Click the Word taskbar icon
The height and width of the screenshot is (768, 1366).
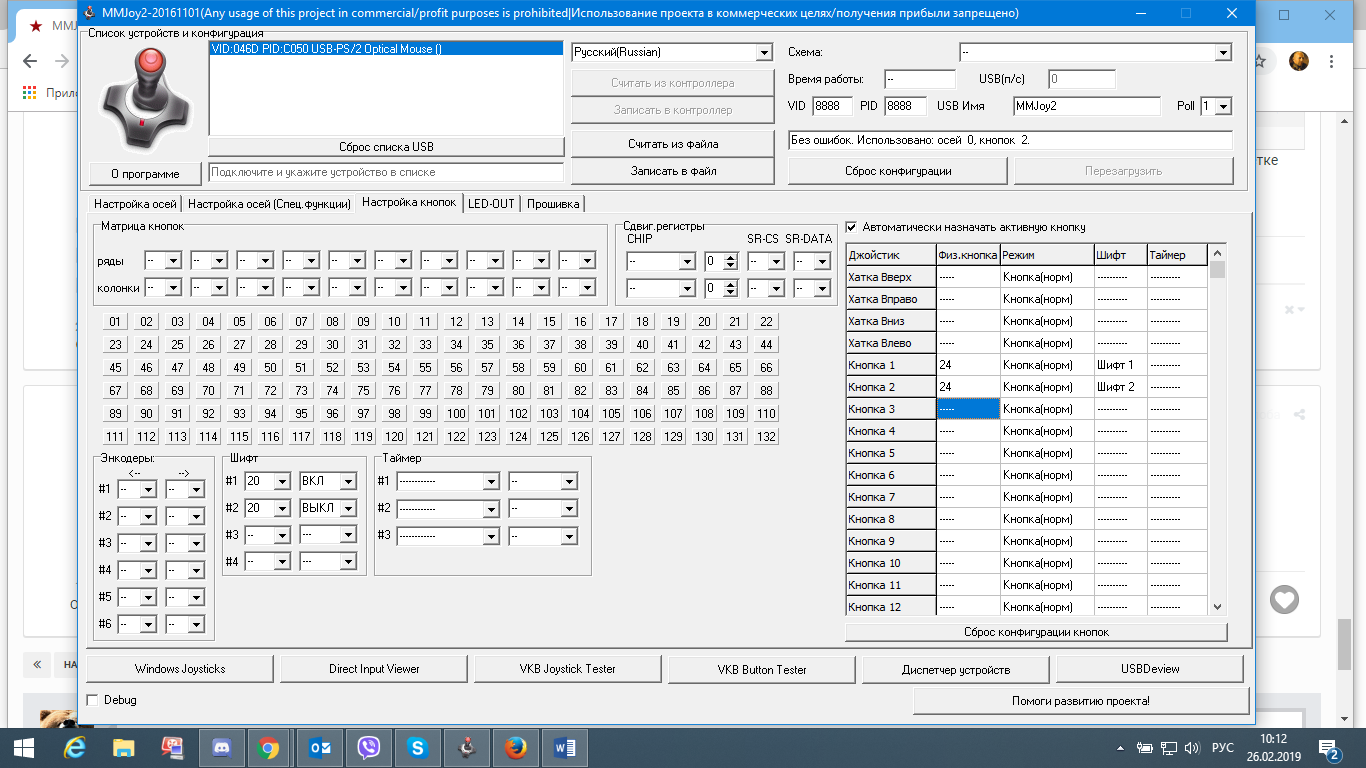(564, 747)
